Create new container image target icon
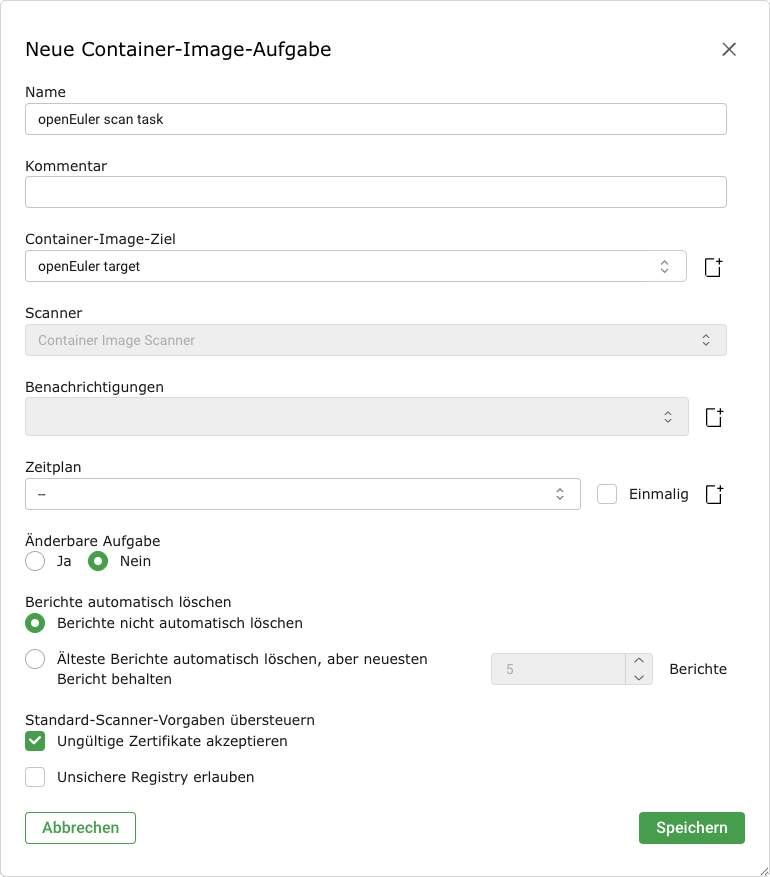This screenshot has width=770, height=877. click(713, 267)
